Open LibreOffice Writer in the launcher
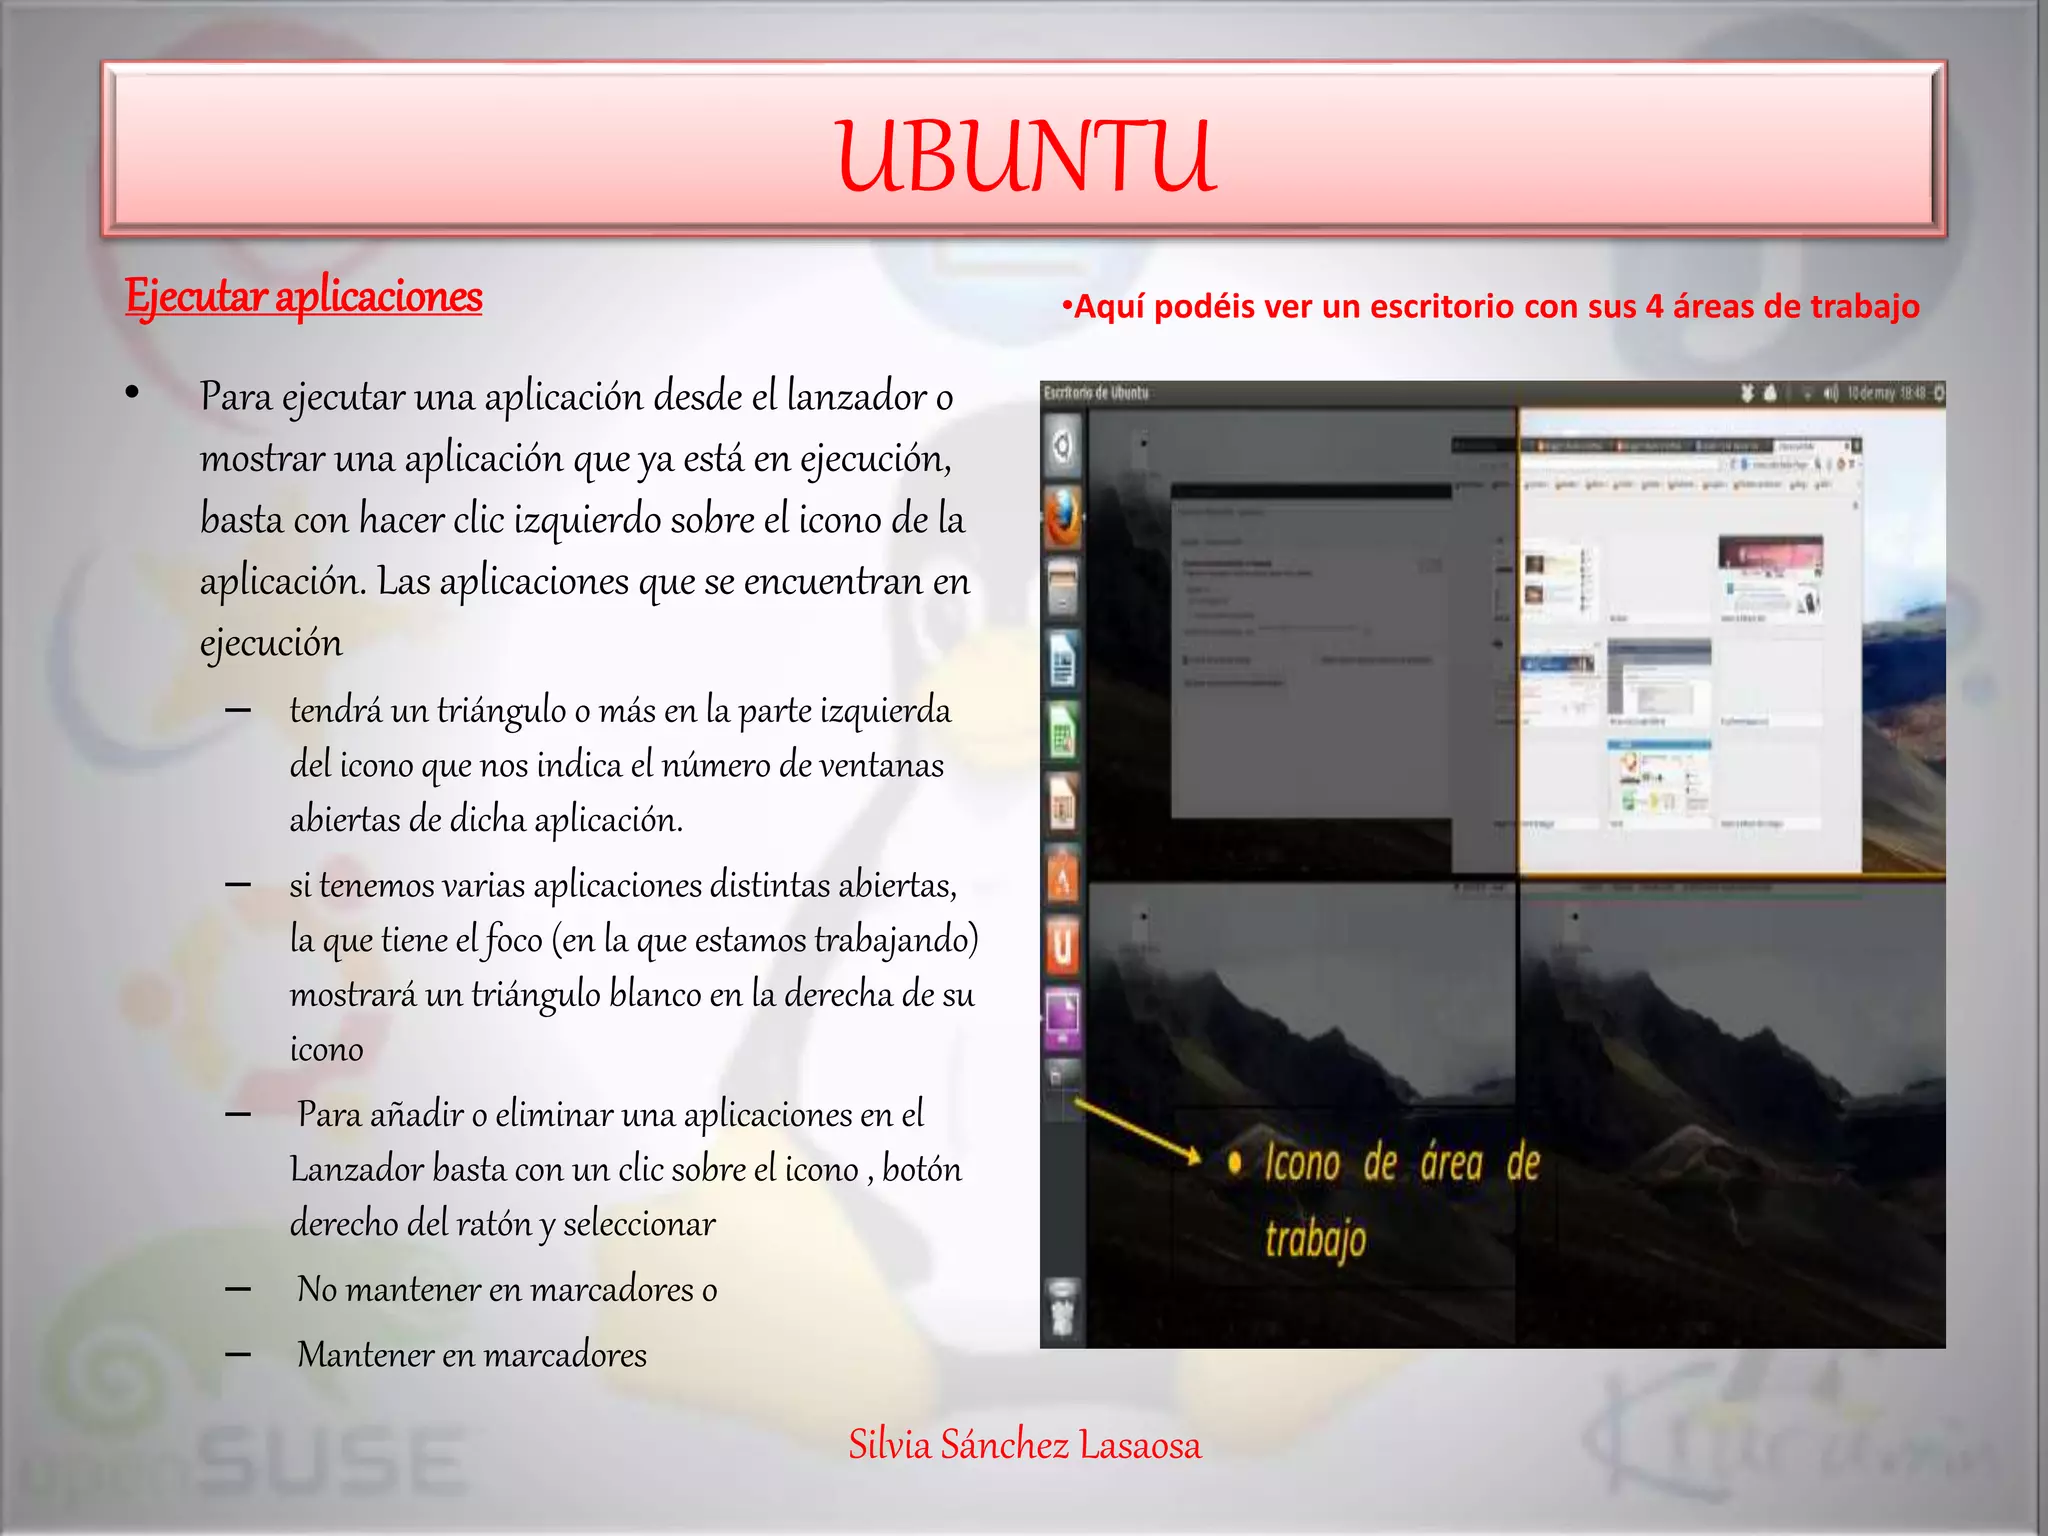The width and height of the screenshot is (2048, 1536). (1063, 660)
